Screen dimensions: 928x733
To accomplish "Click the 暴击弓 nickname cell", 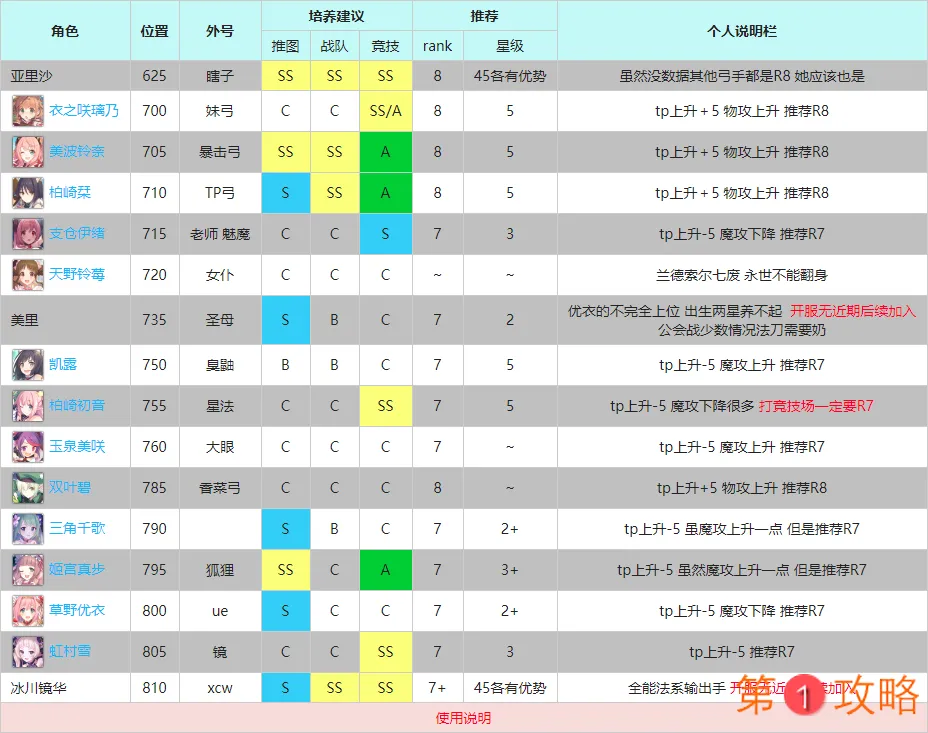I will (x=220, y=152).
